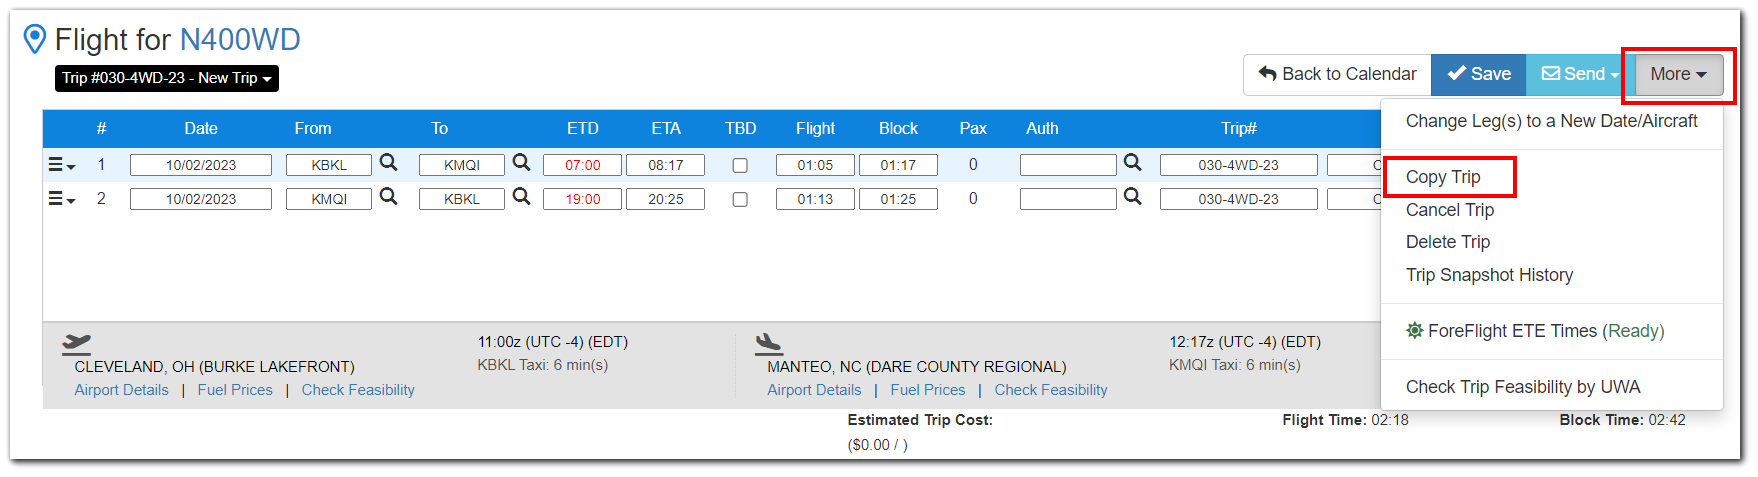
Task: Click the map pin icon beside Flight title
Action: pos(35,39)
